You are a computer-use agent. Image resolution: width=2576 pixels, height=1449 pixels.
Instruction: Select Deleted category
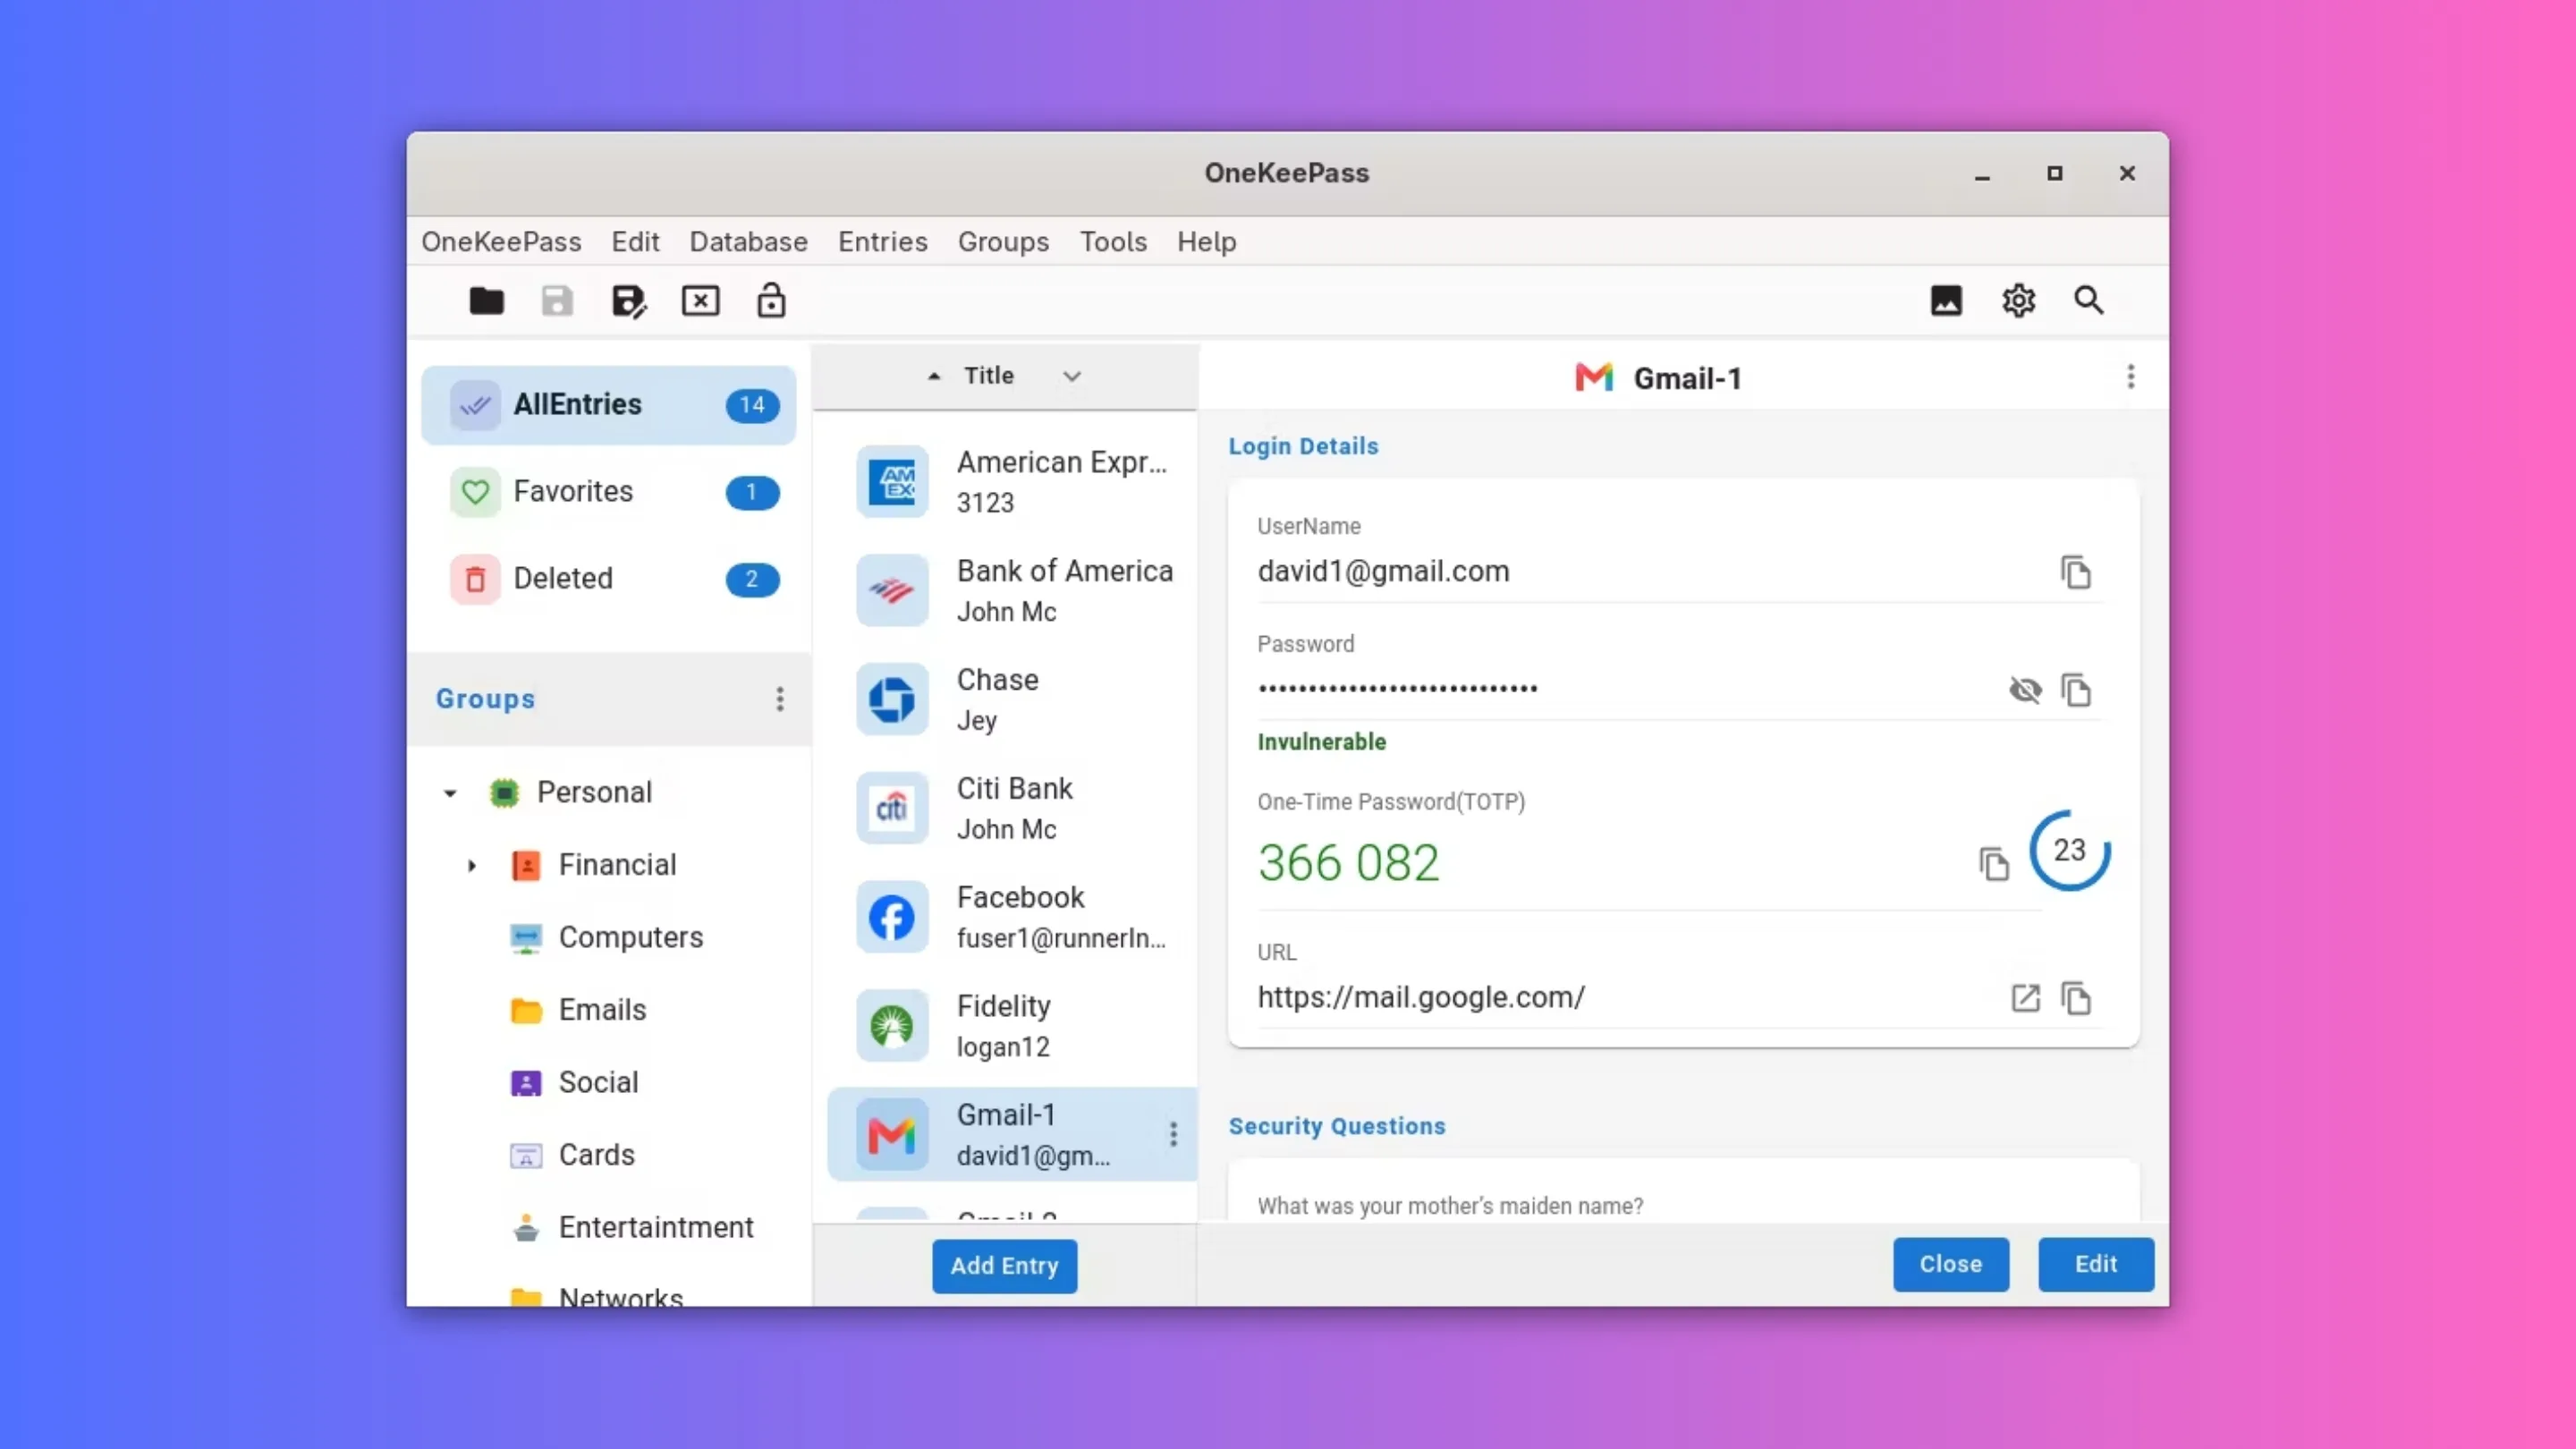pyautogui.click(x=609, y=579)
